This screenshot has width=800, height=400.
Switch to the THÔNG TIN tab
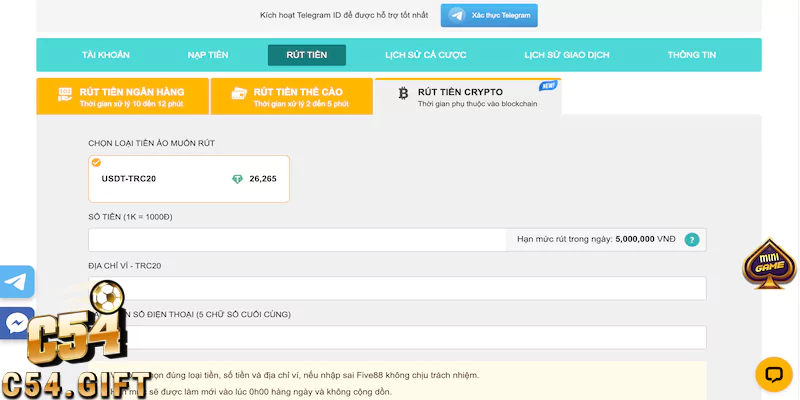point(692,55)
